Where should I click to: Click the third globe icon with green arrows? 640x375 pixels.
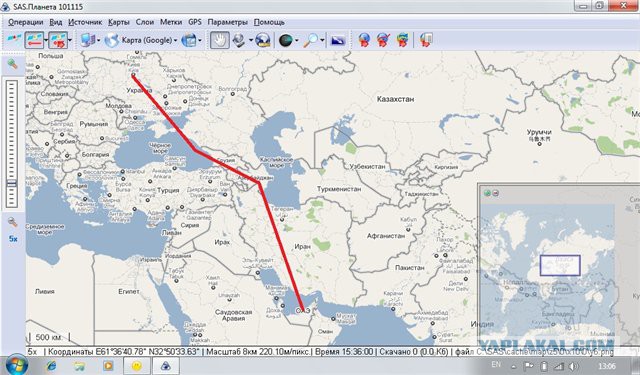402,40
